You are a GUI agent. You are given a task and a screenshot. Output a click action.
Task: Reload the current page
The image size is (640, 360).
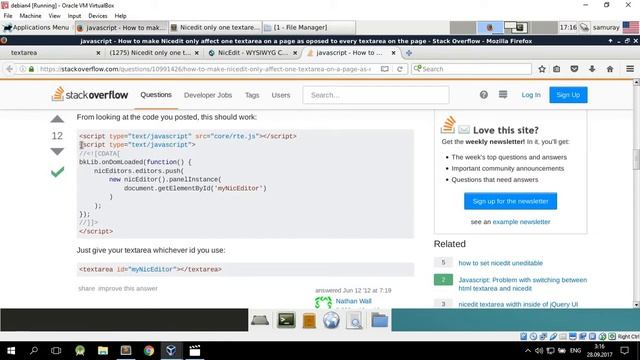point(400,69)
